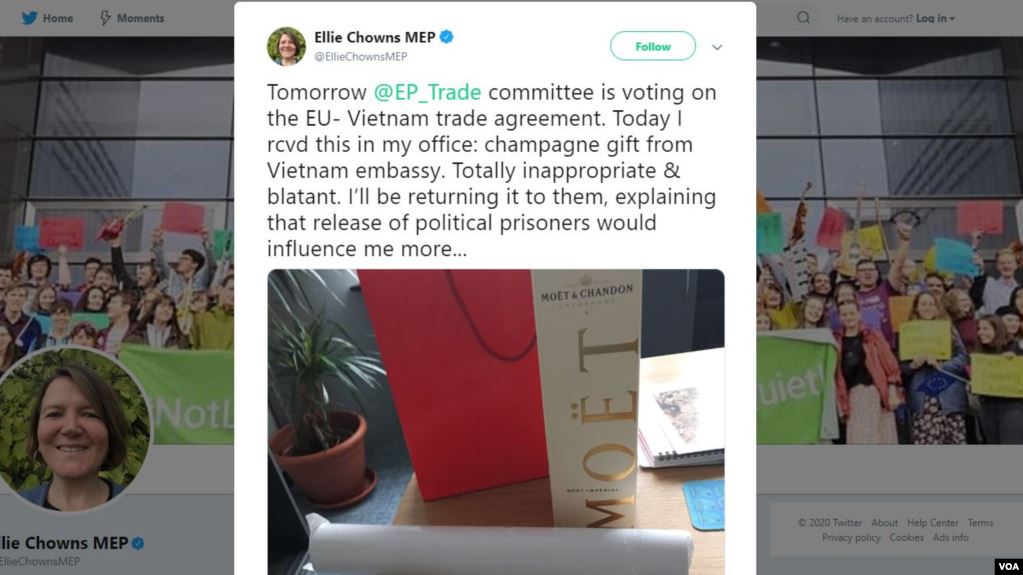Go to the Home tab
This screenshot has height=575, width=1023.
pyautogui.click(x=48, y=18)
